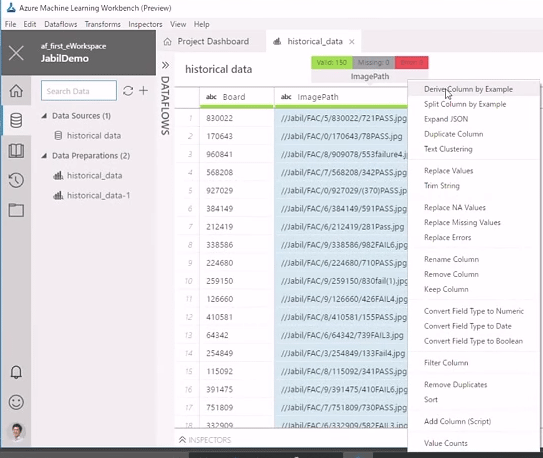This screenshot has height=458, width=543.
Task: Open the Notebooks book icon
Action: (x=16, y=151)
